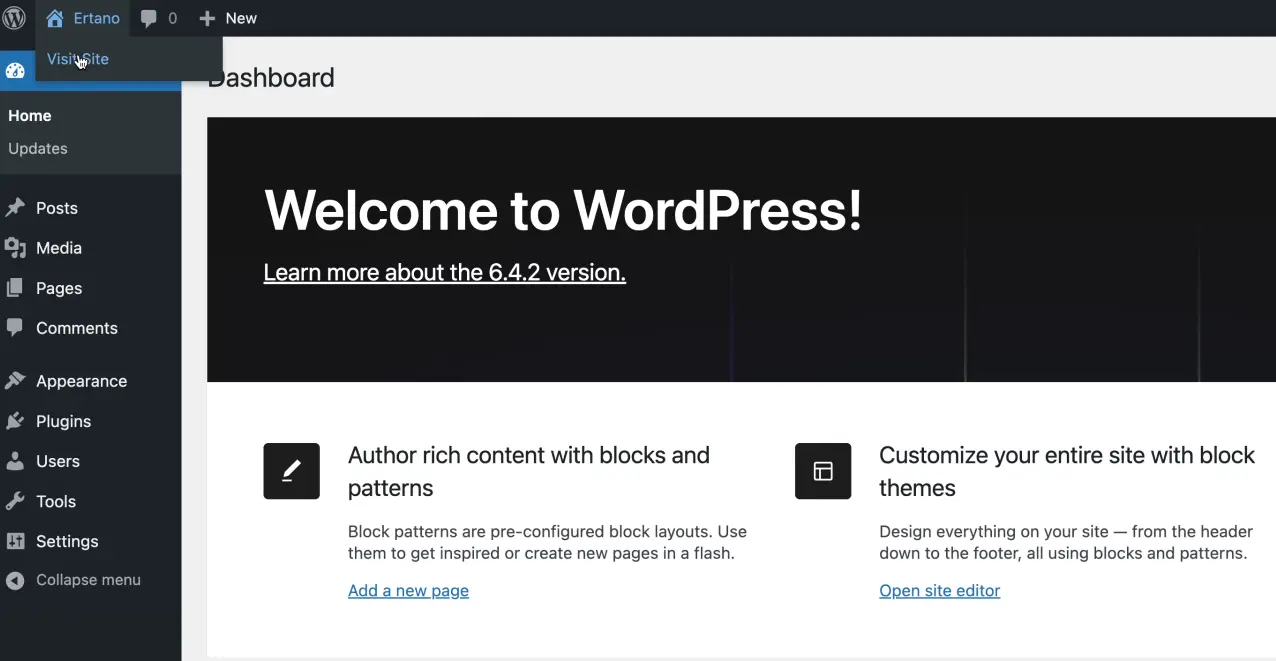This screenshot has width=1276, height=661.
Task: Open comments via speech bubble icon
Action: tap(149, 18)
